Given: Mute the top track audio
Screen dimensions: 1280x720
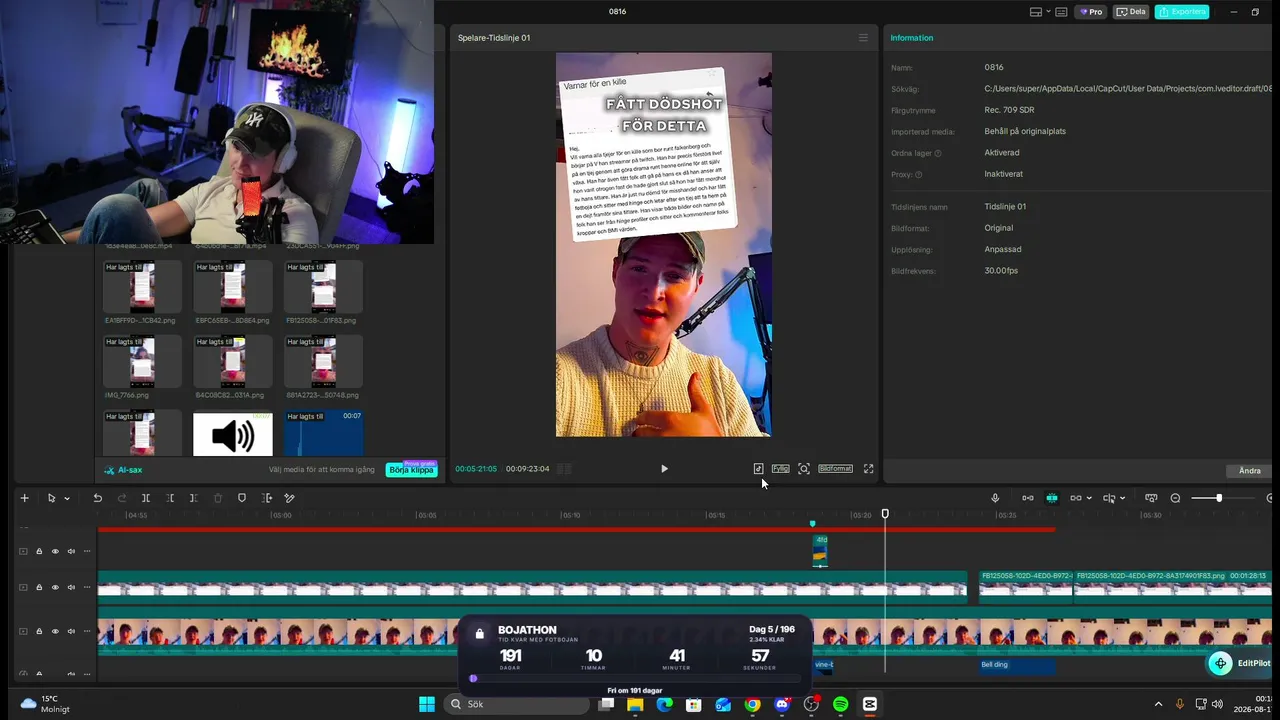Looking at the screenshot, I should click(71, 551).
